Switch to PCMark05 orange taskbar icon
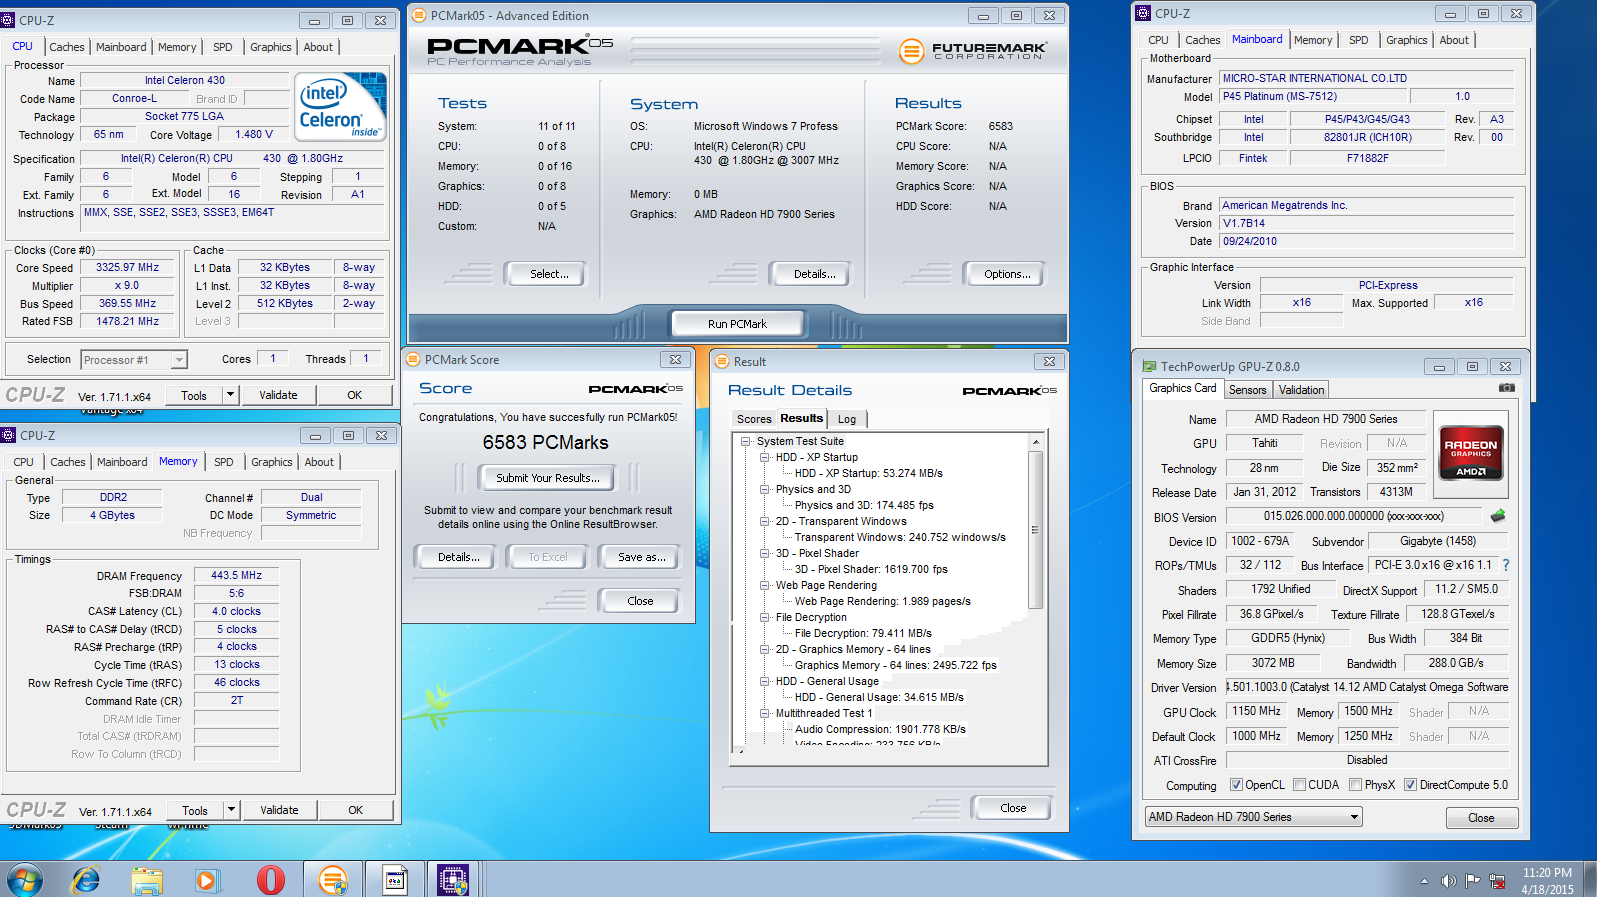This screenshot has height=897, width=1597. coord(332,880)
